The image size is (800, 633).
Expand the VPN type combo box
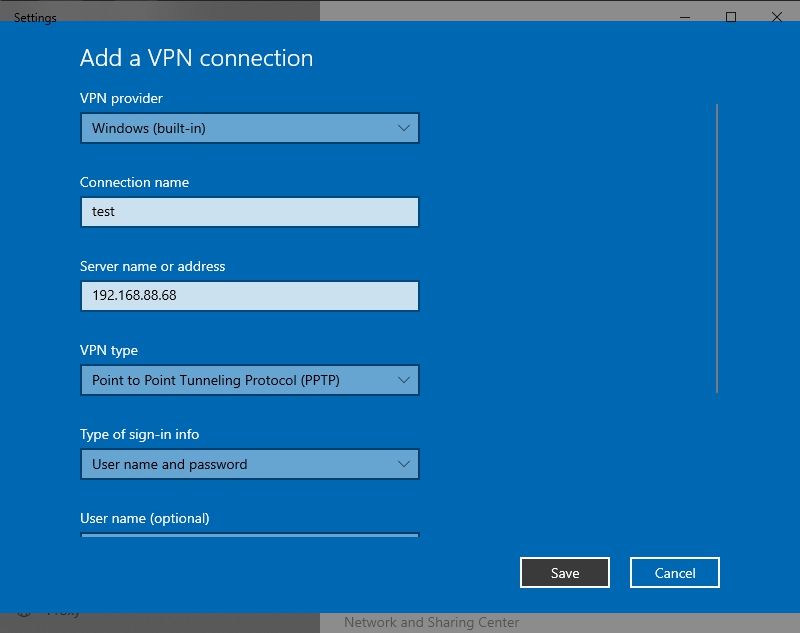point(249,380)
